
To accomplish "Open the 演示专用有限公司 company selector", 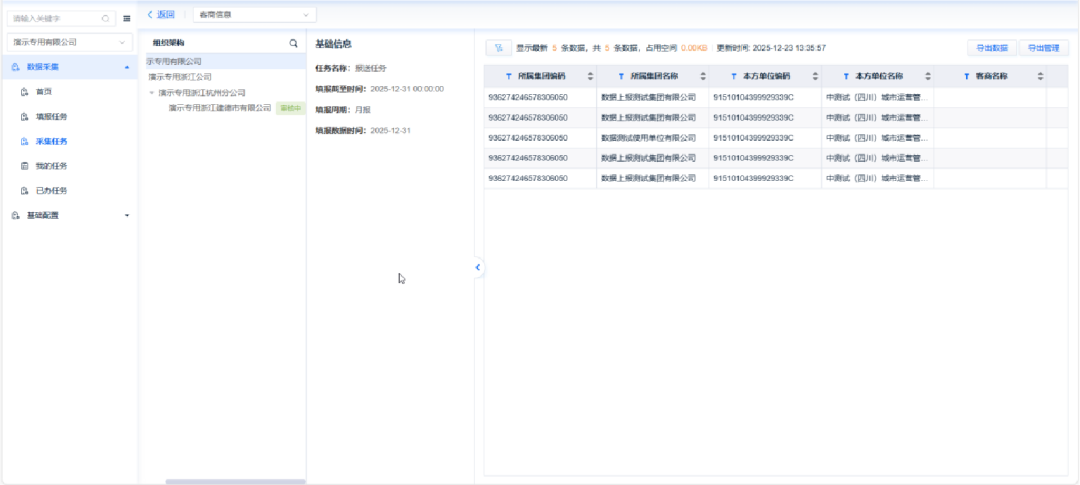I will point(69,42).
